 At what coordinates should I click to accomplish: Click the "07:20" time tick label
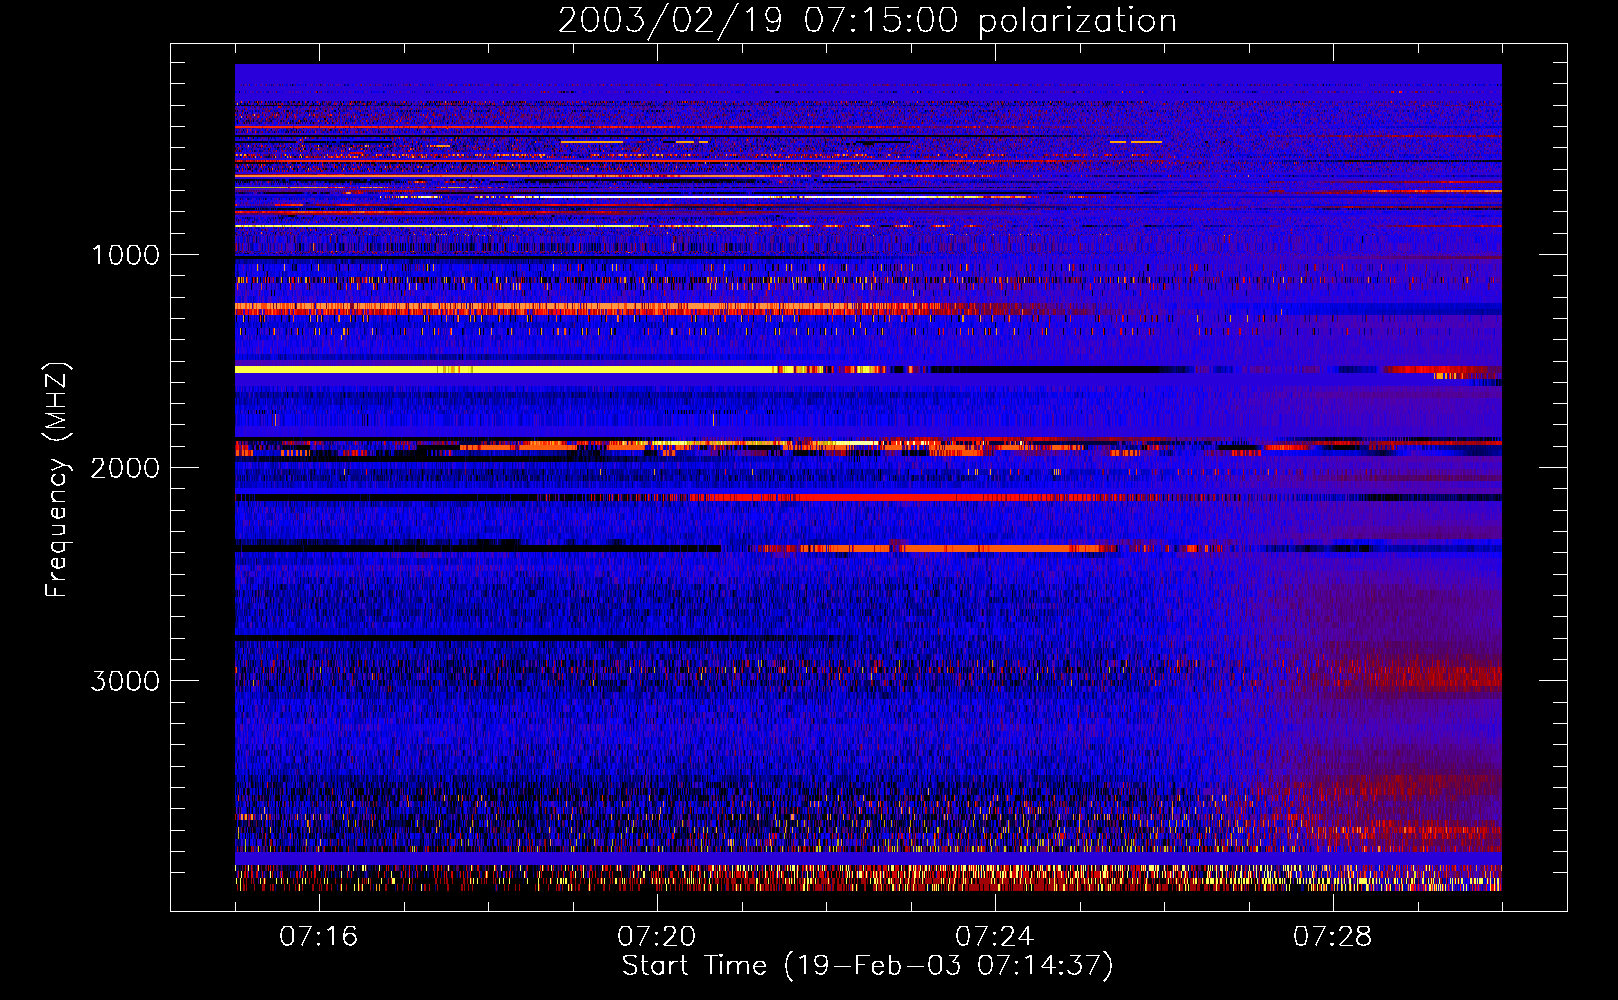click(x=657, y=937)
